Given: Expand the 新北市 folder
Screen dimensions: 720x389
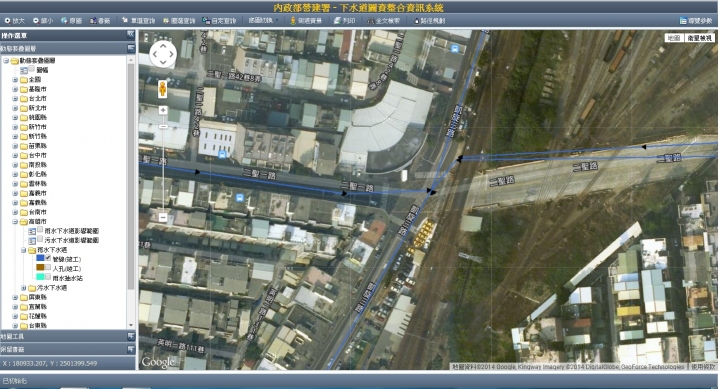Looking at the screenshot, I should point(16,108).
